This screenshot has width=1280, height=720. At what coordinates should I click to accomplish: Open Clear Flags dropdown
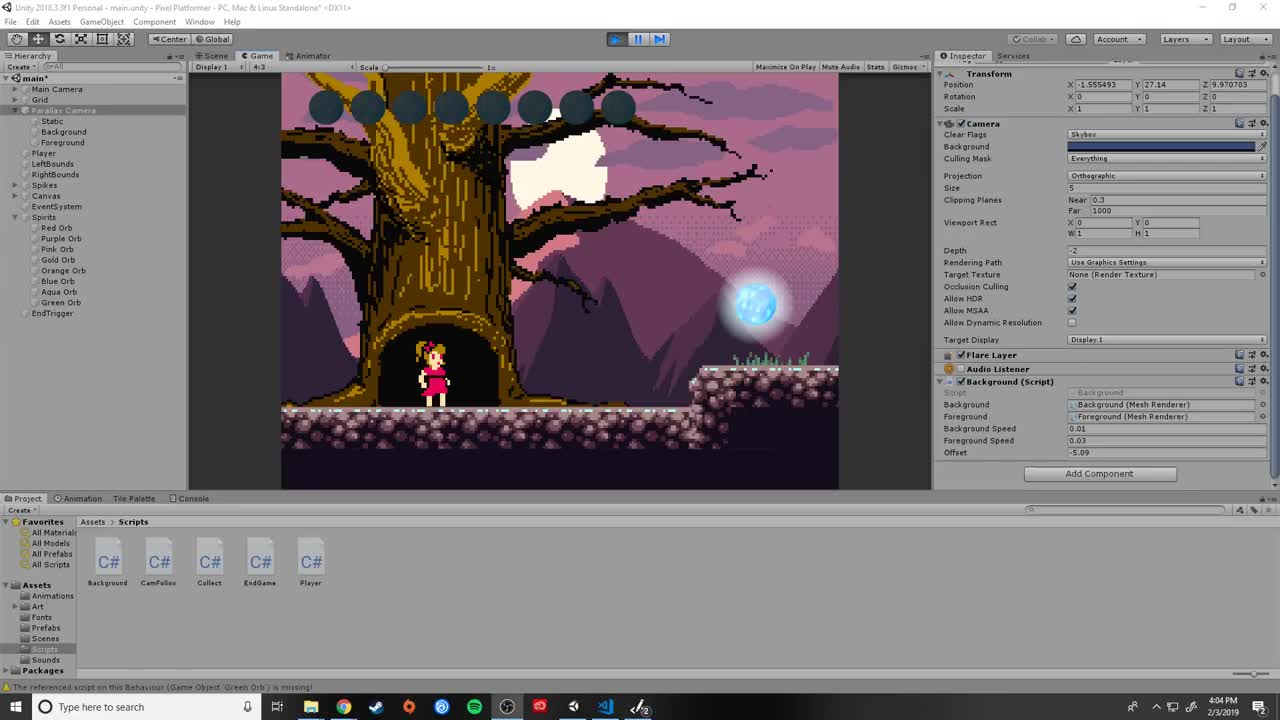(1167, 134)
